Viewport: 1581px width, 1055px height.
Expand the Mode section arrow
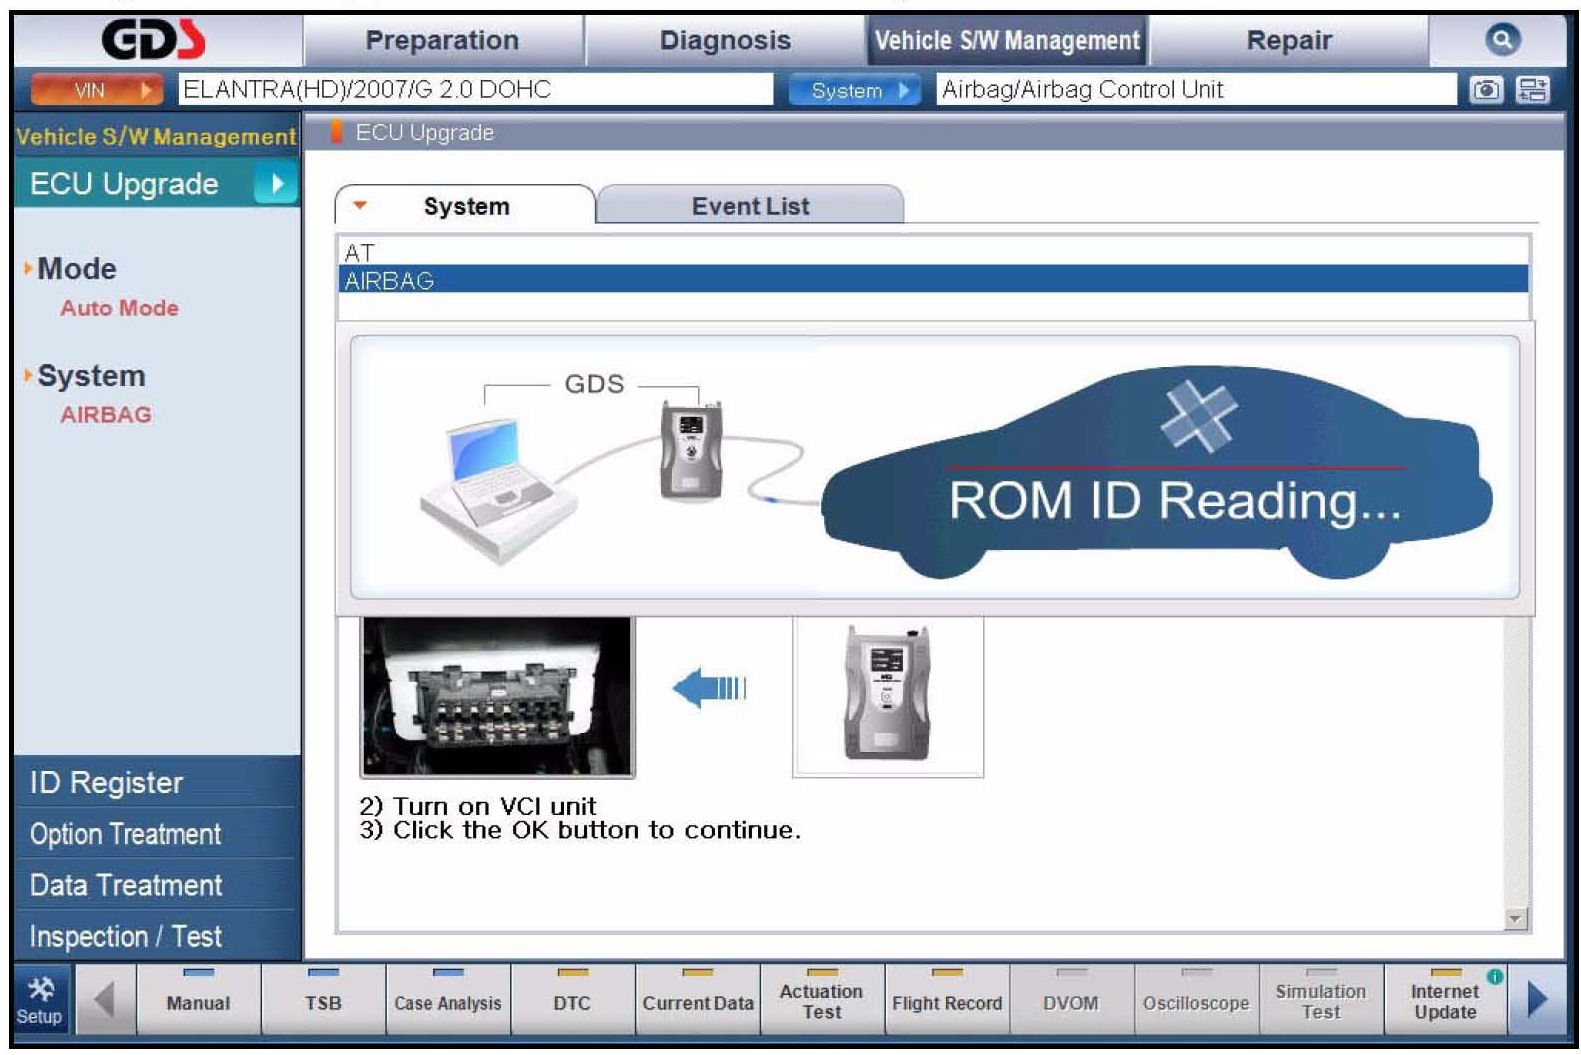(28, 269)
